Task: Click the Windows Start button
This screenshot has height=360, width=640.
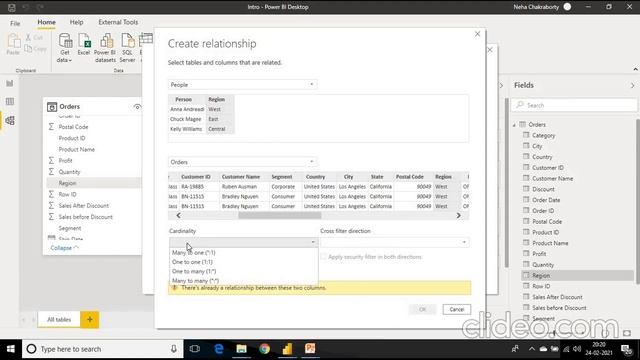Action: click(11, 349)
